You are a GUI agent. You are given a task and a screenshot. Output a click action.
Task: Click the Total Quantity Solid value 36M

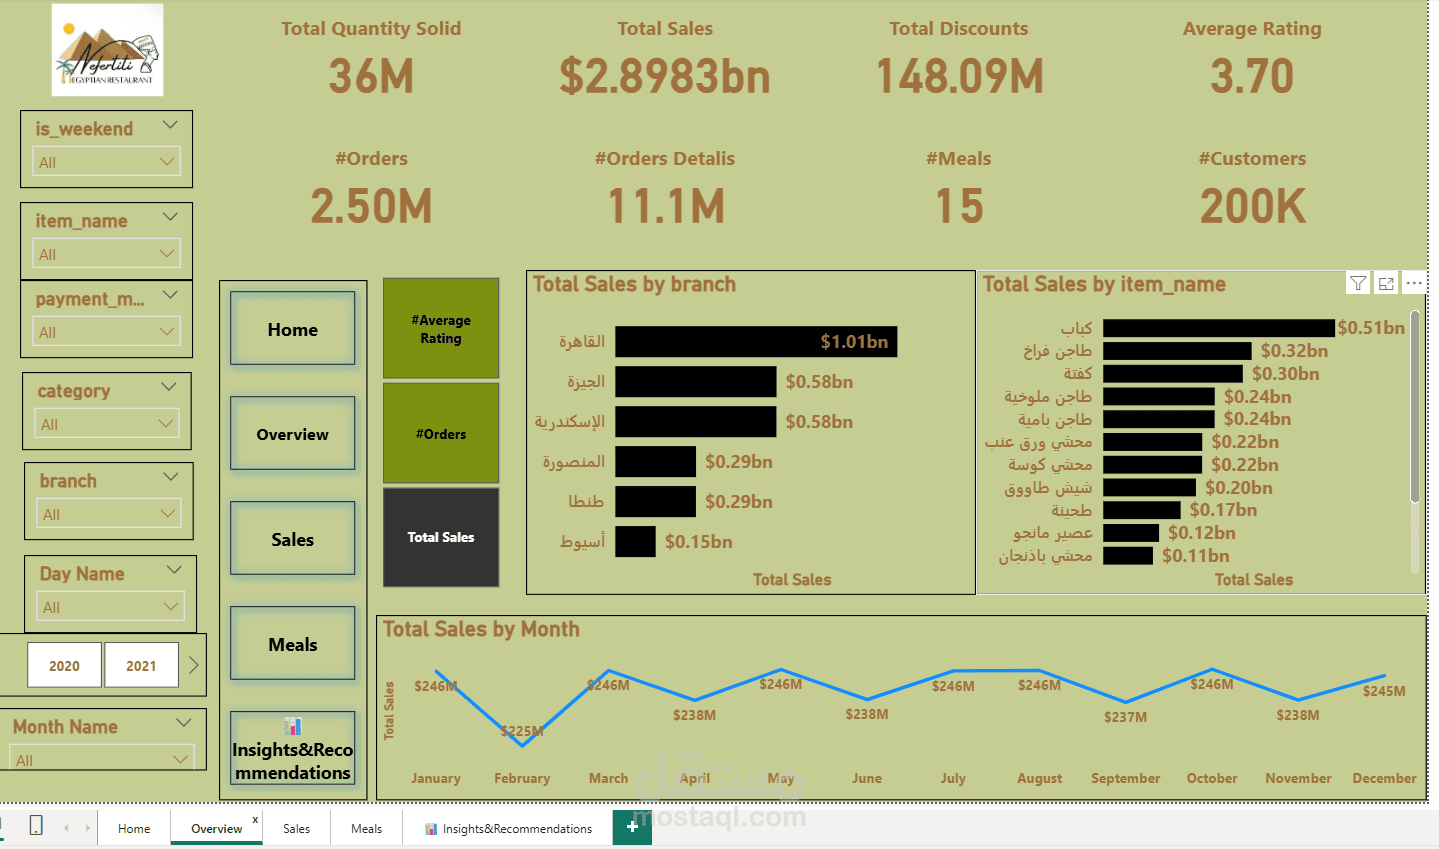(x=371, y=76)
